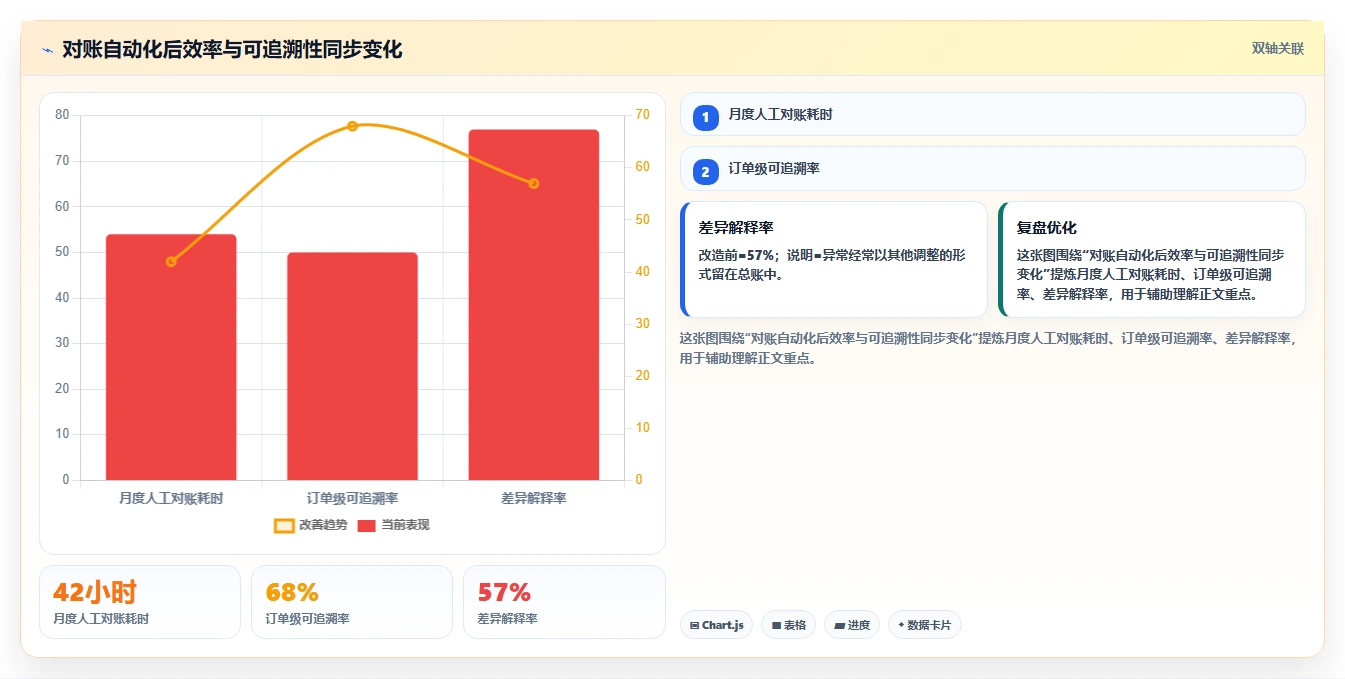Click the icon inside 进度 tag
The image size is (1345, 679).
pos(839,625)
